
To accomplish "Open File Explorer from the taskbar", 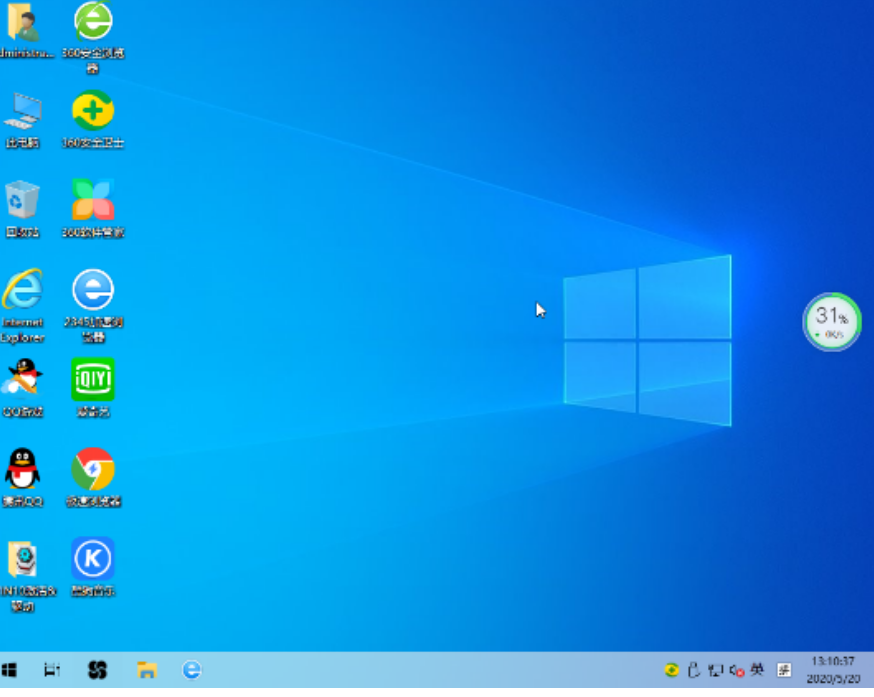I will coord(147,670).
